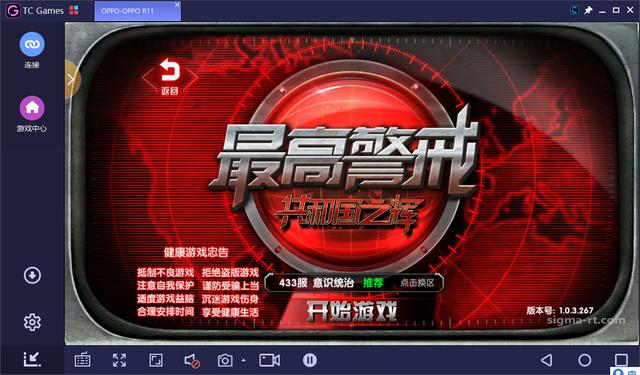Close the OPPO-OPPO R11 tab

pos(177,4)
